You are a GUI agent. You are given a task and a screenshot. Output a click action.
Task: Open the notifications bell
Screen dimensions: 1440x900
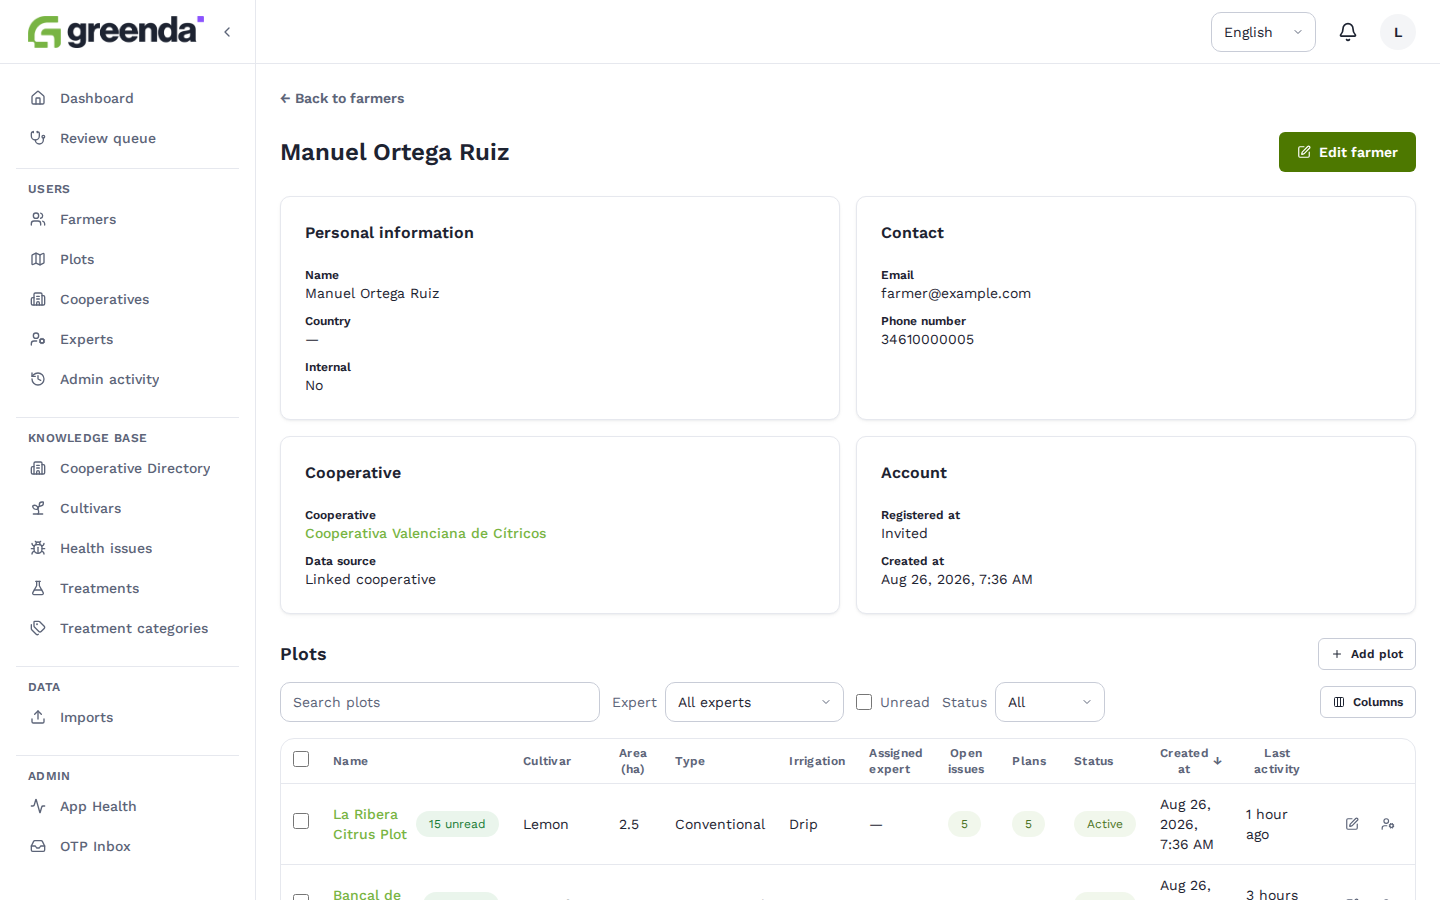(1348, 32)
